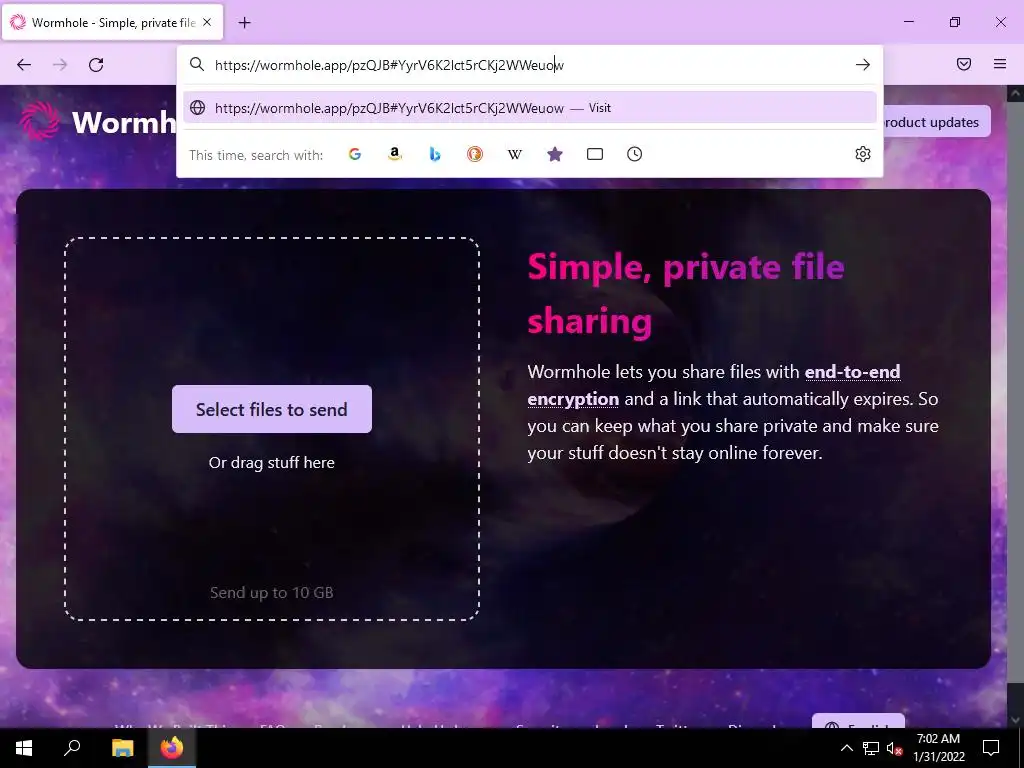Open the notification center icon
The width and height of the screenshot is (1024, 768).
coord(991,748)
